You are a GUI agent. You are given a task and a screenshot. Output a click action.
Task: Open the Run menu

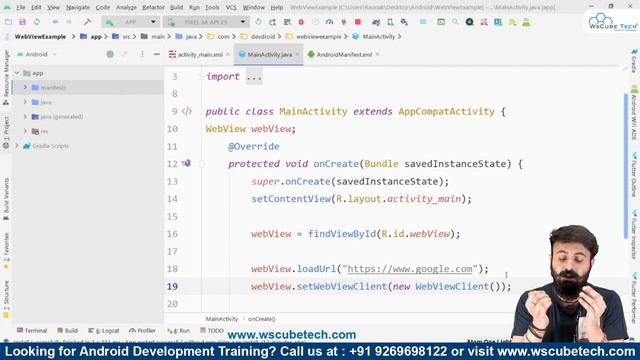click(x=194, y=7)
